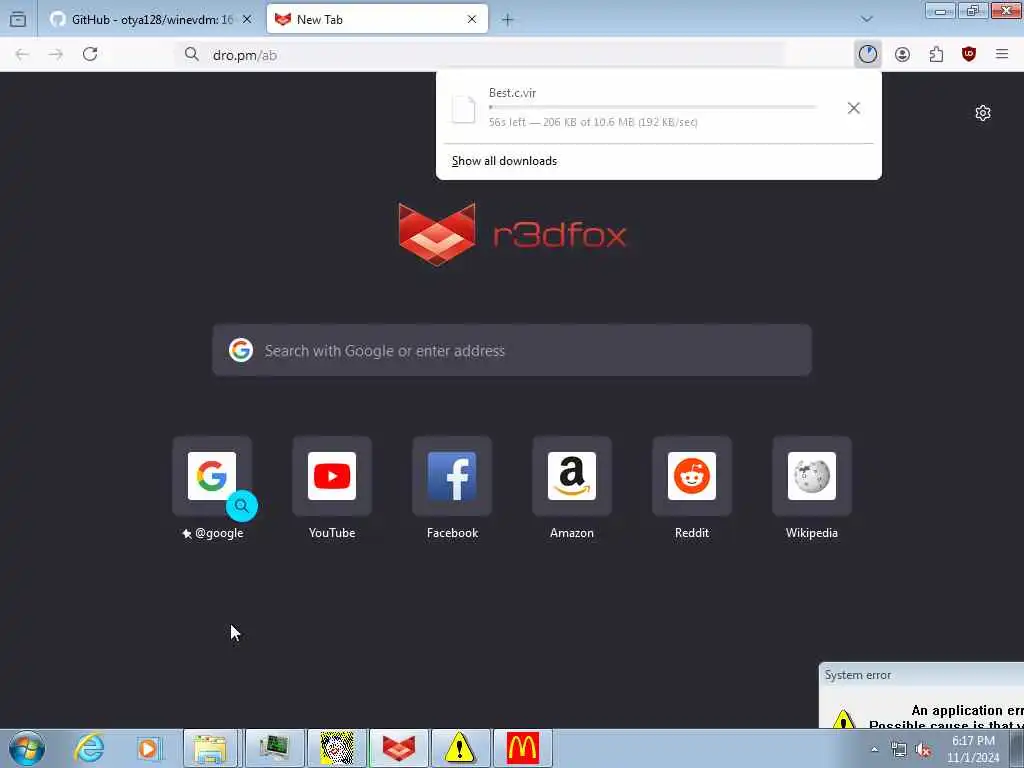Close the New Tab tab
The height and width of the screenshot is (768, 1024).
(x=472, y=20)
